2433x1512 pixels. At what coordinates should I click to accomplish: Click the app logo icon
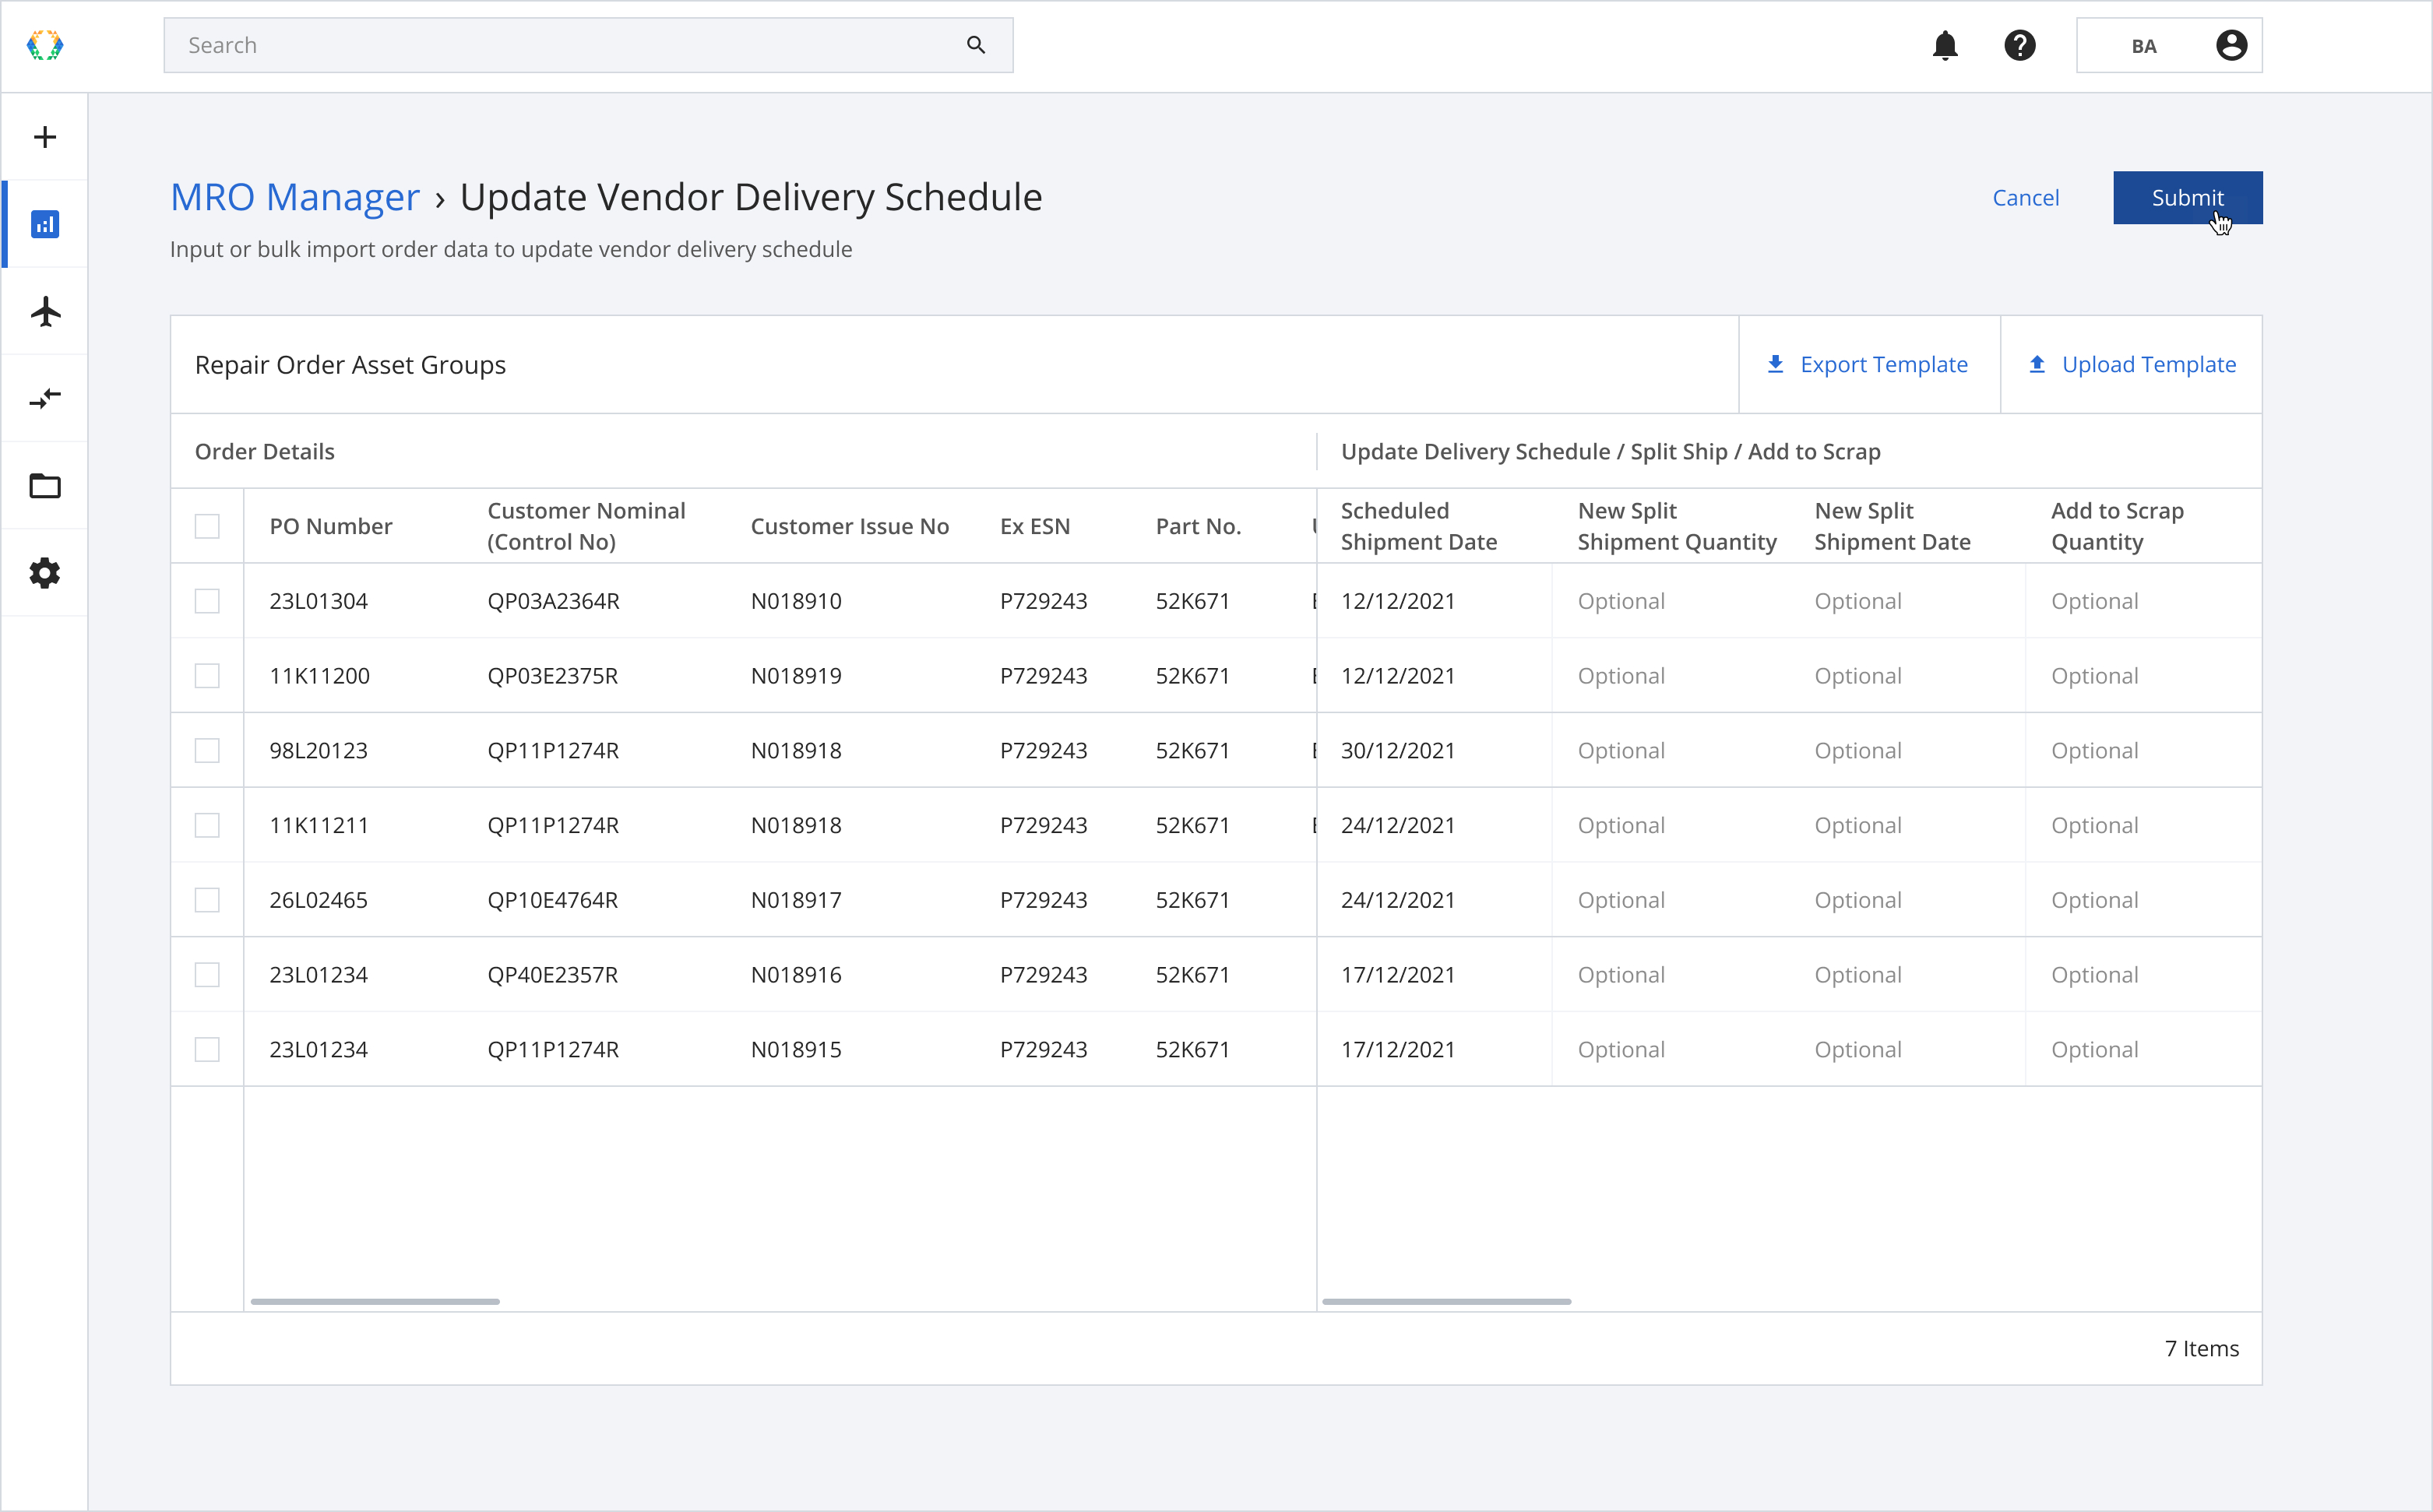(45, 46)
